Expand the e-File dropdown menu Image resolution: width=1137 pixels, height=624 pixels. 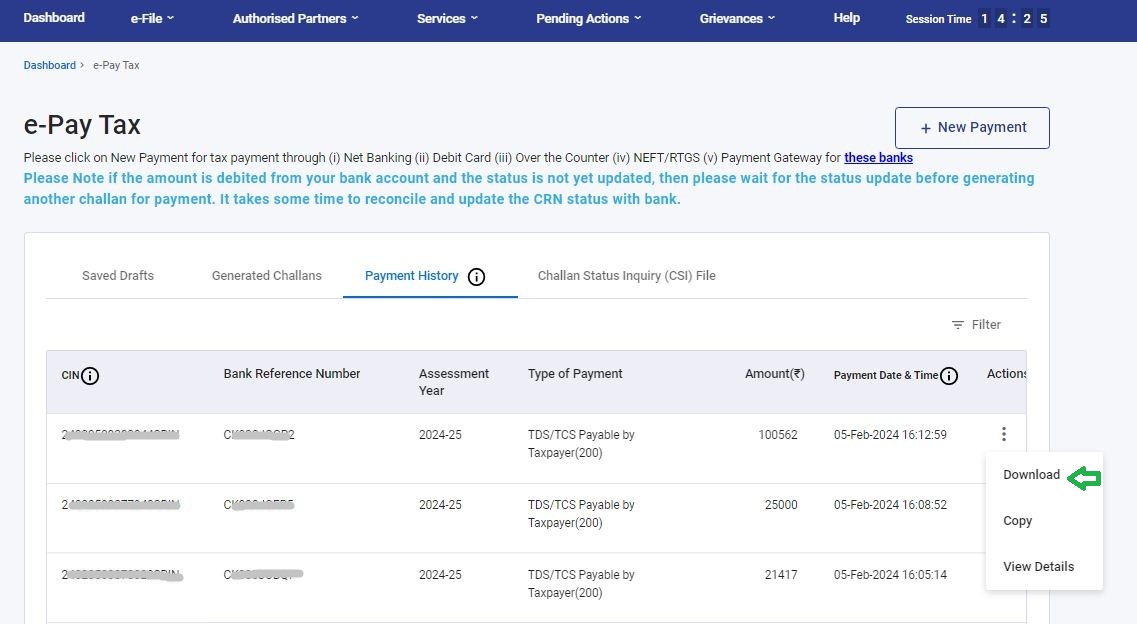click(152, 18)
